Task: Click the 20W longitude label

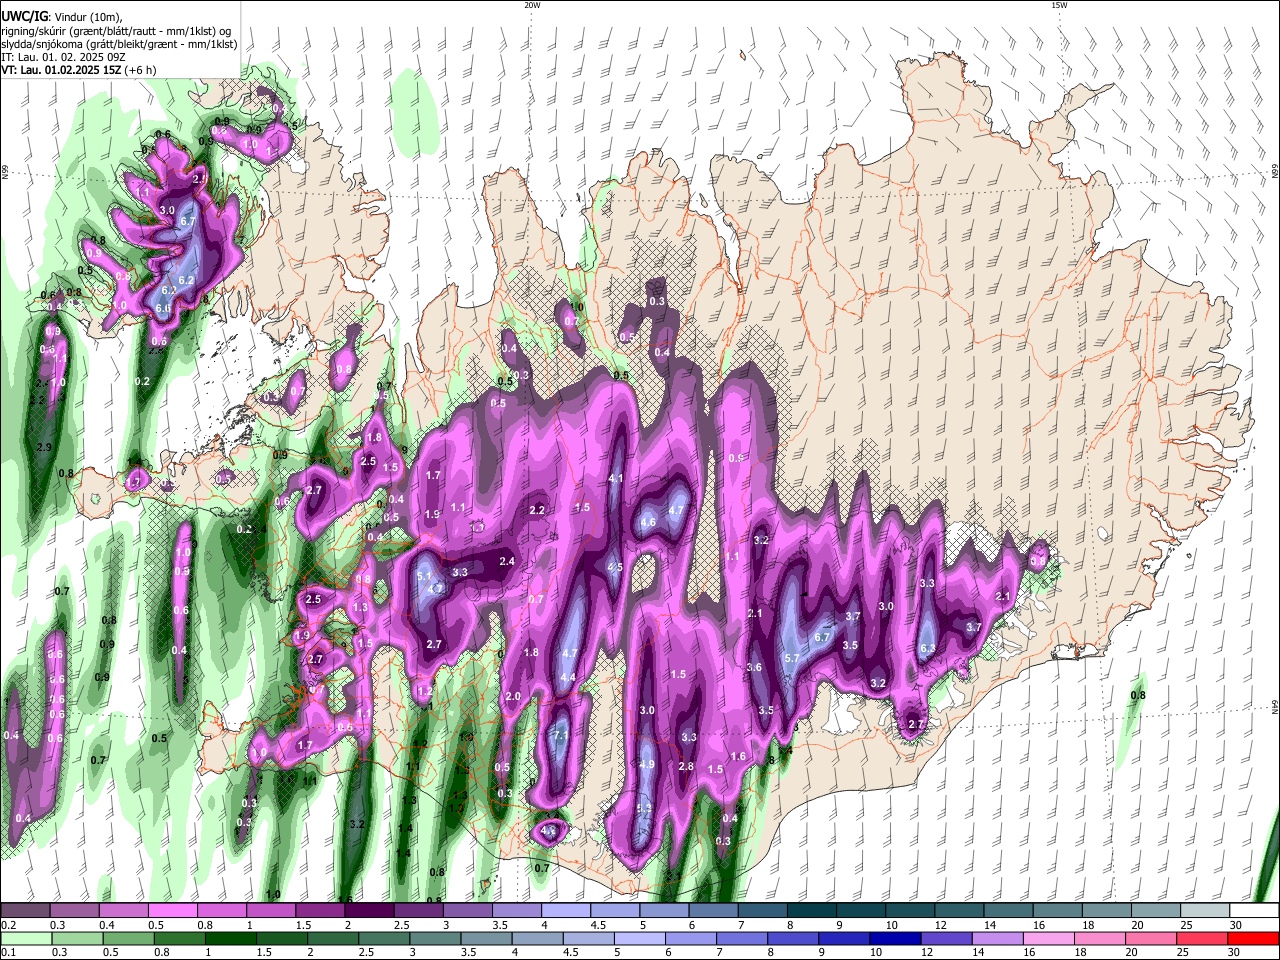Action: click(x=532, y=5)
